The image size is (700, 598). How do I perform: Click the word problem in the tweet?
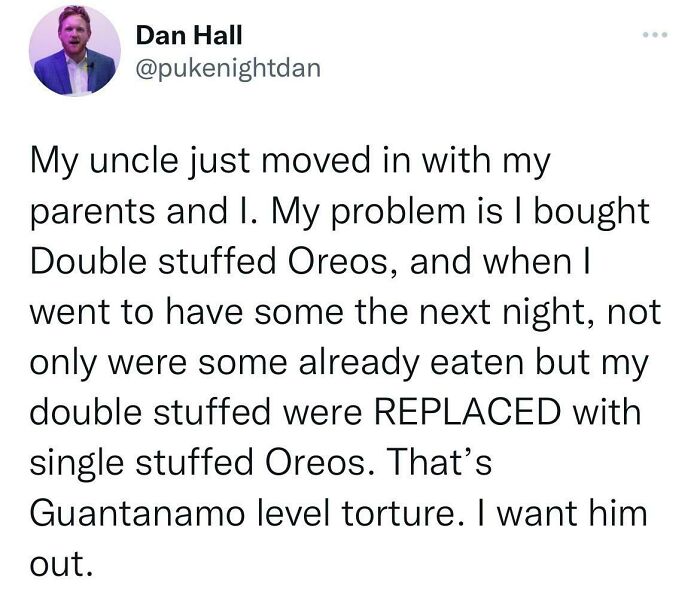391,212
